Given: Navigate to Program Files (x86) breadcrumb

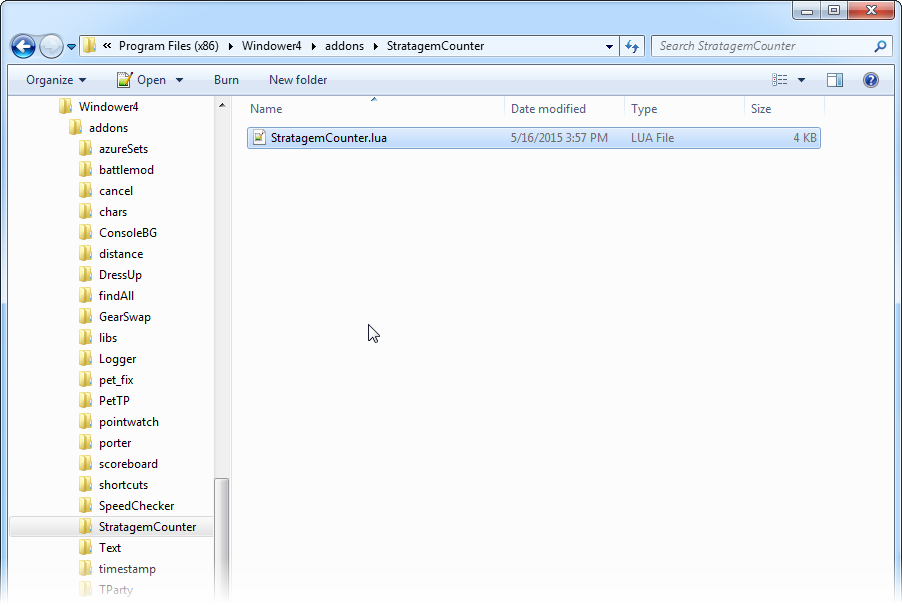Looking at the screenshot, I should (169, 46).
